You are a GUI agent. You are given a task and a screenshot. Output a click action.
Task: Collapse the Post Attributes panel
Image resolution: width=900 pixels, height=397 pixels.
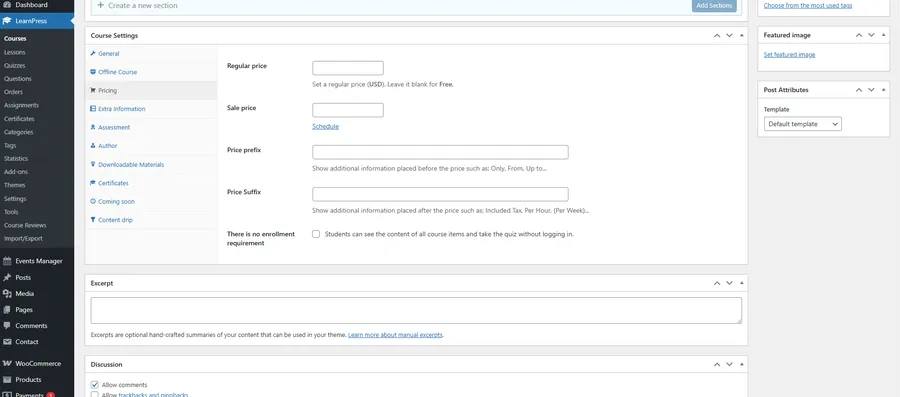[883, 90]
